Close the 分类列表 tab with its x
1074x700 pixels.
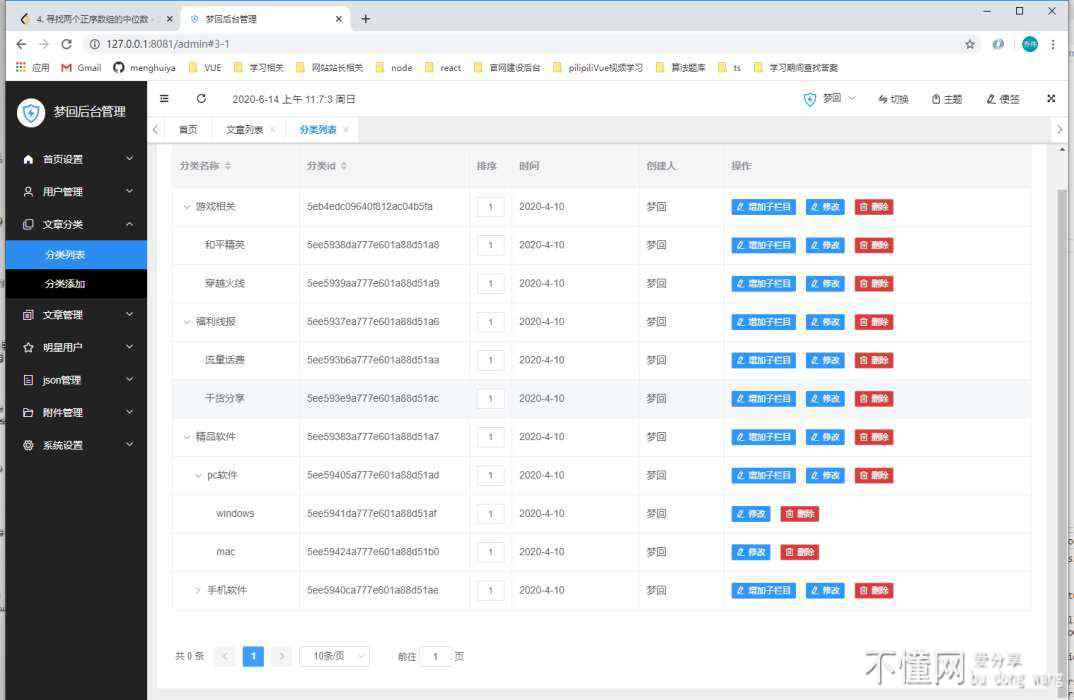[346, 129]
